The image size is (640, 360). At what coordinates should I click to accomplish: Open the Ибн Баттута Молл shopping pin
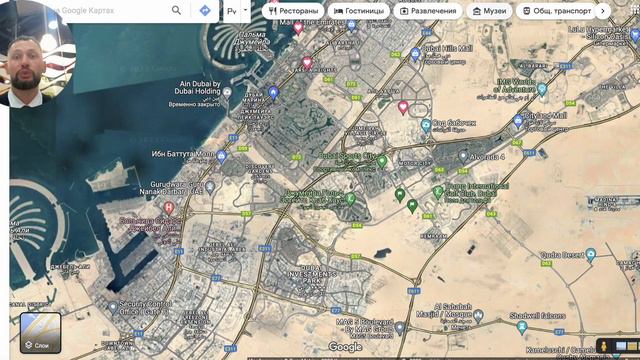point(221,157)
